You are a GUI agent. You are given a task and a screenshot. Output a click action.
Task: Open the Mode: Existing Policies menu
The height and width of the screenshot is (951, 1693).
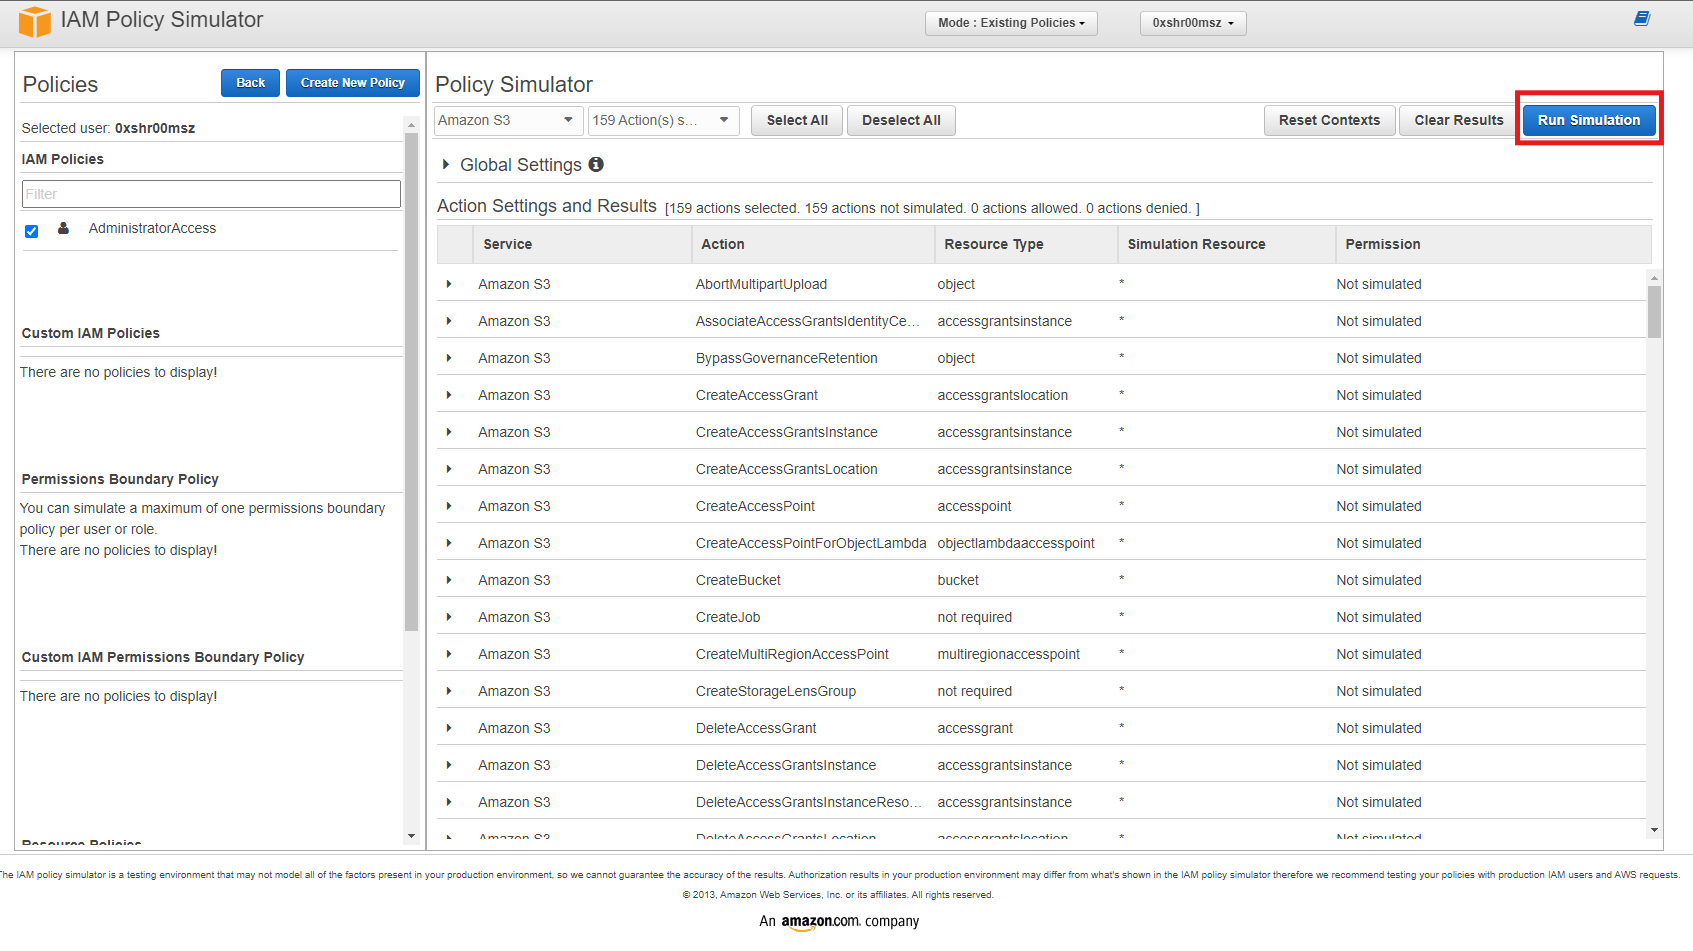click(x=1010, y=23)
